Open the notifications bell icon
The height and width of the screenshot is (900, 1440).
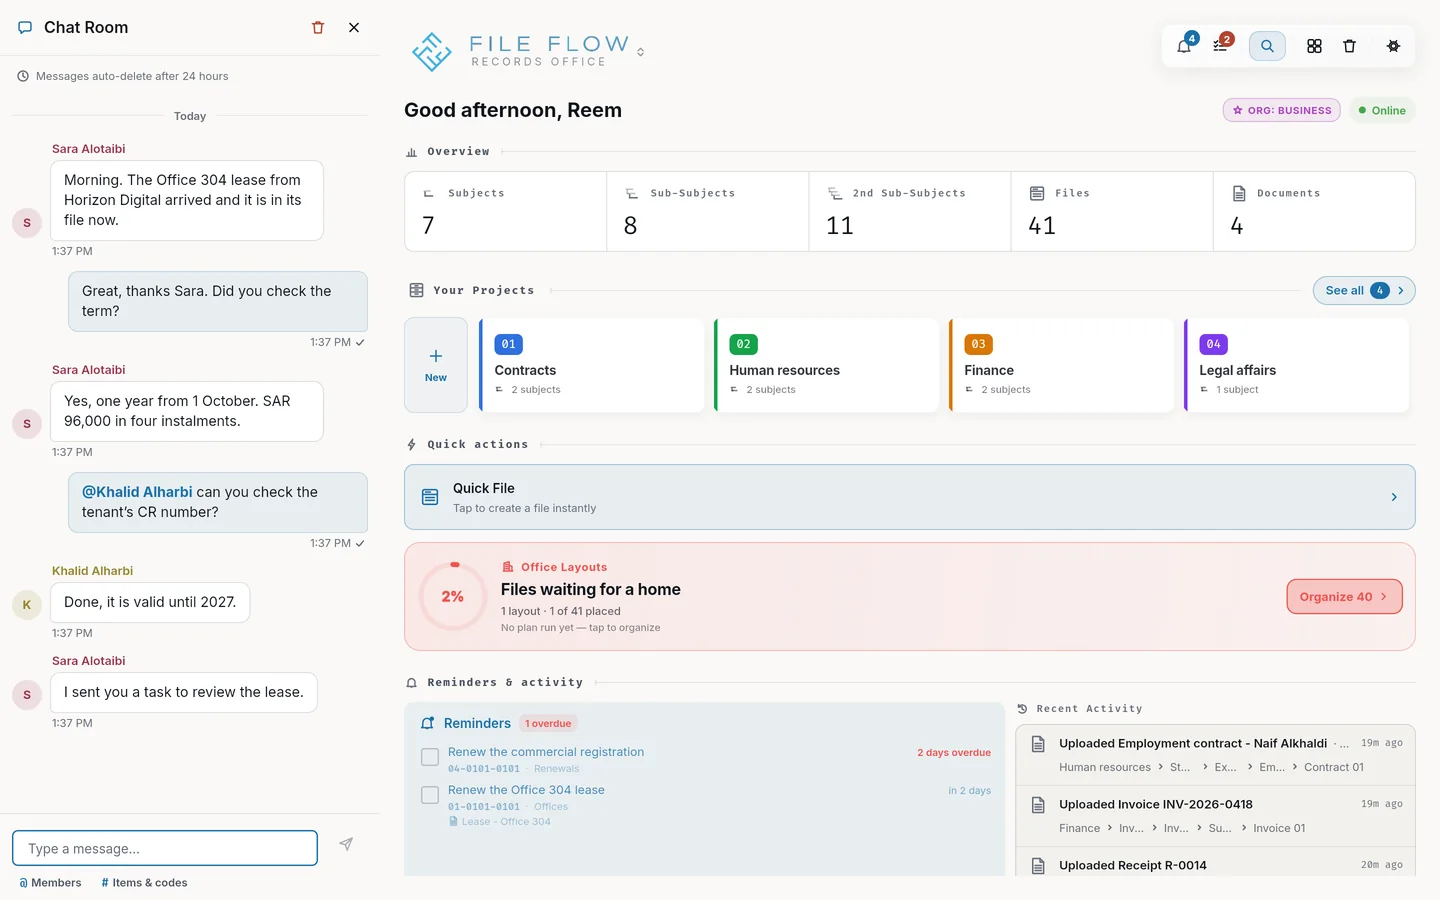click(1185, 46)
